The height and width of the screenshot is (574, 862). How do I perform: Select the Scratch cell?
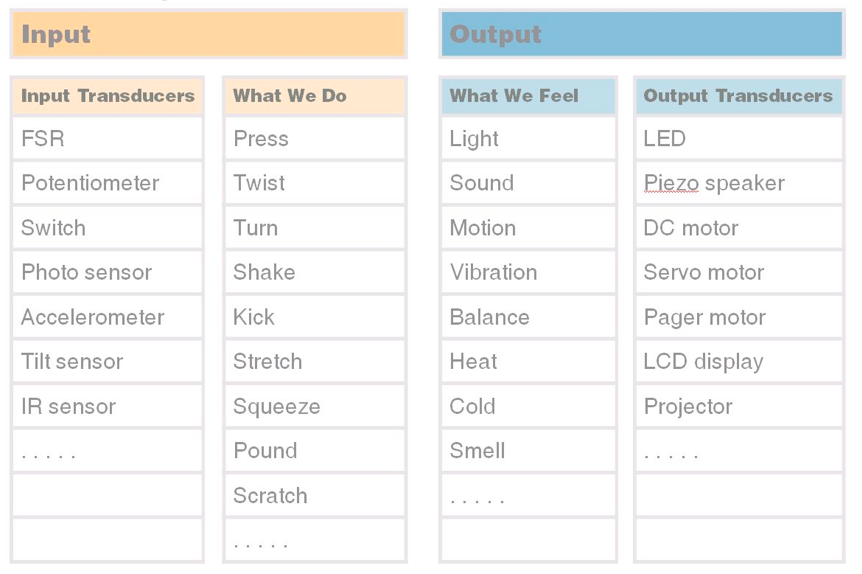(314, 495)
